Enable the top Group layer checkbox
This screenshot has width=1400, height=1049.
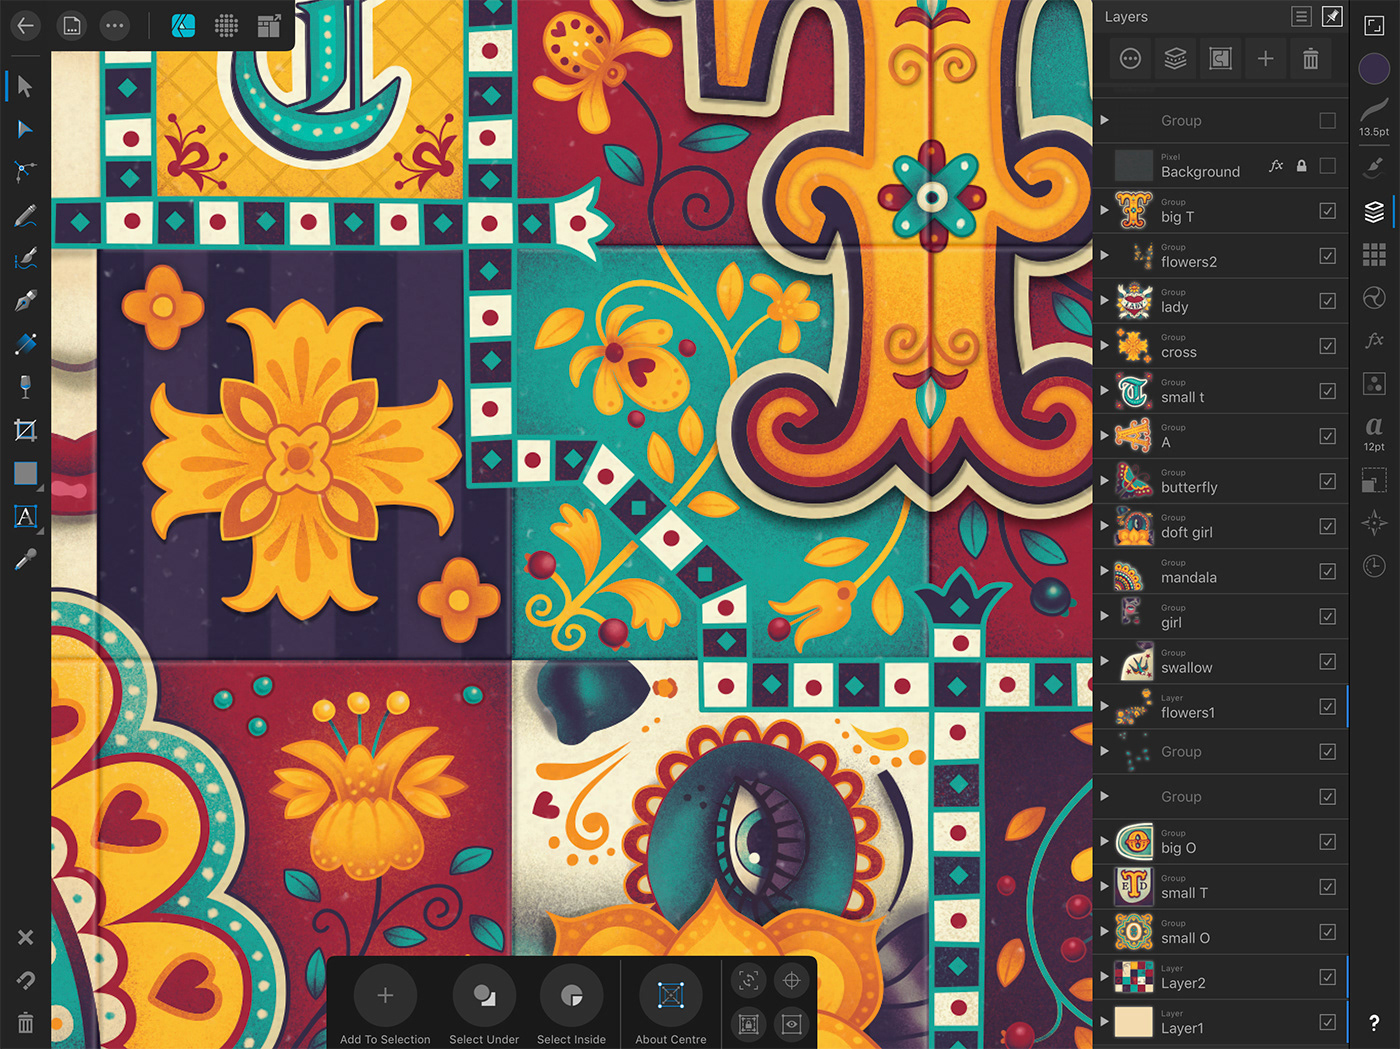coord(1327,120)
